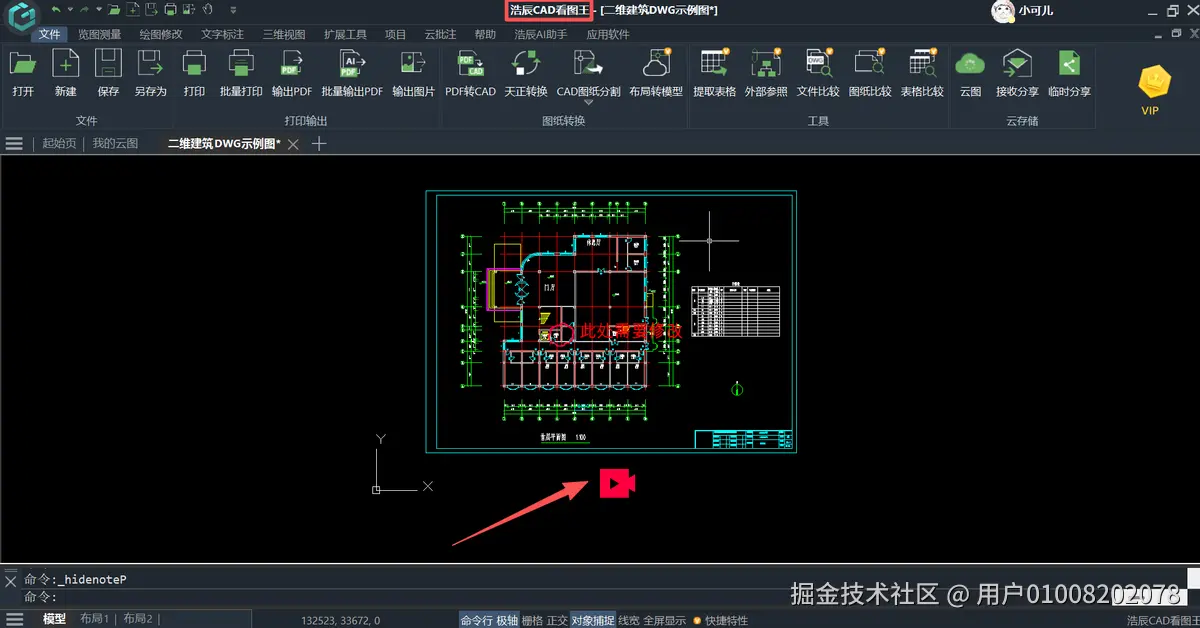
Task: Start 文件比较 file compare
Action: (x=818, y=73)
